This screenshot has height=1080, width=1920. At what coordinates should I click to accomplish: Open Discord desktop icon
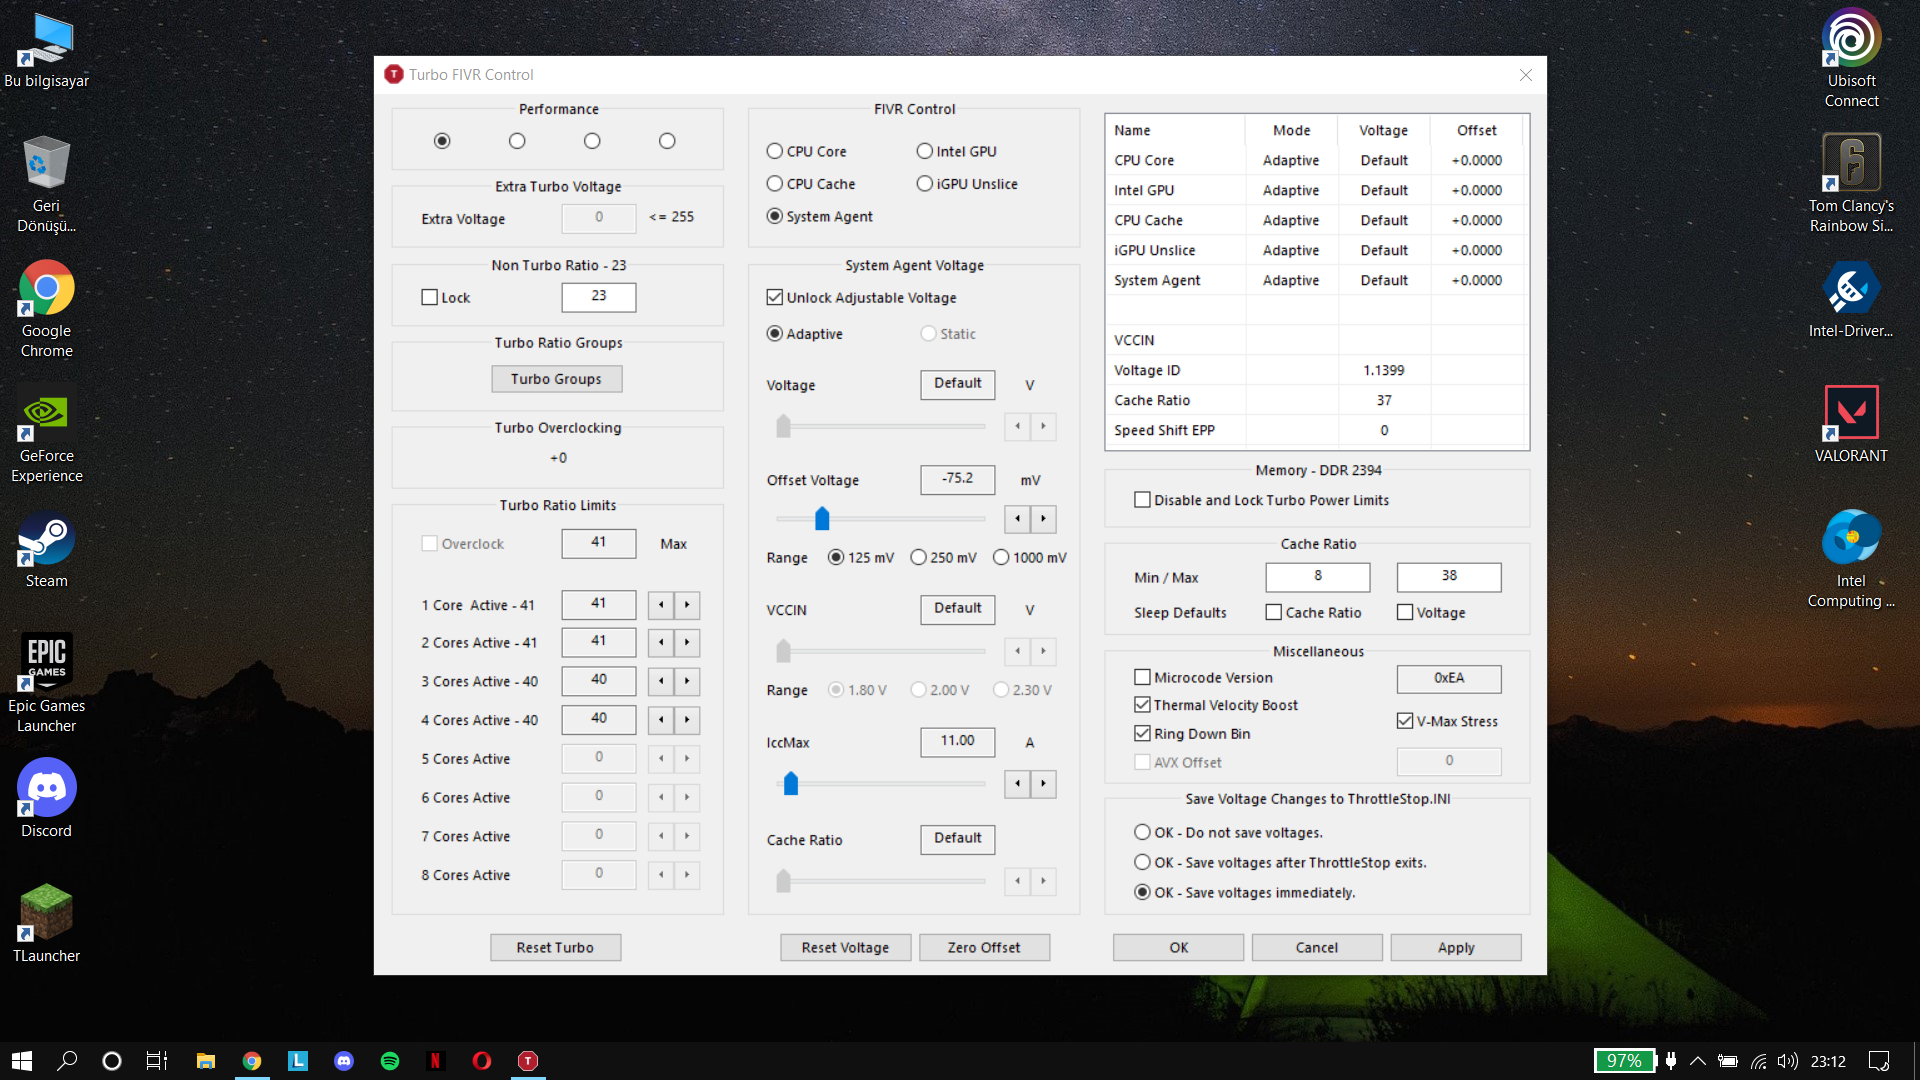click(x=46, y=788)
